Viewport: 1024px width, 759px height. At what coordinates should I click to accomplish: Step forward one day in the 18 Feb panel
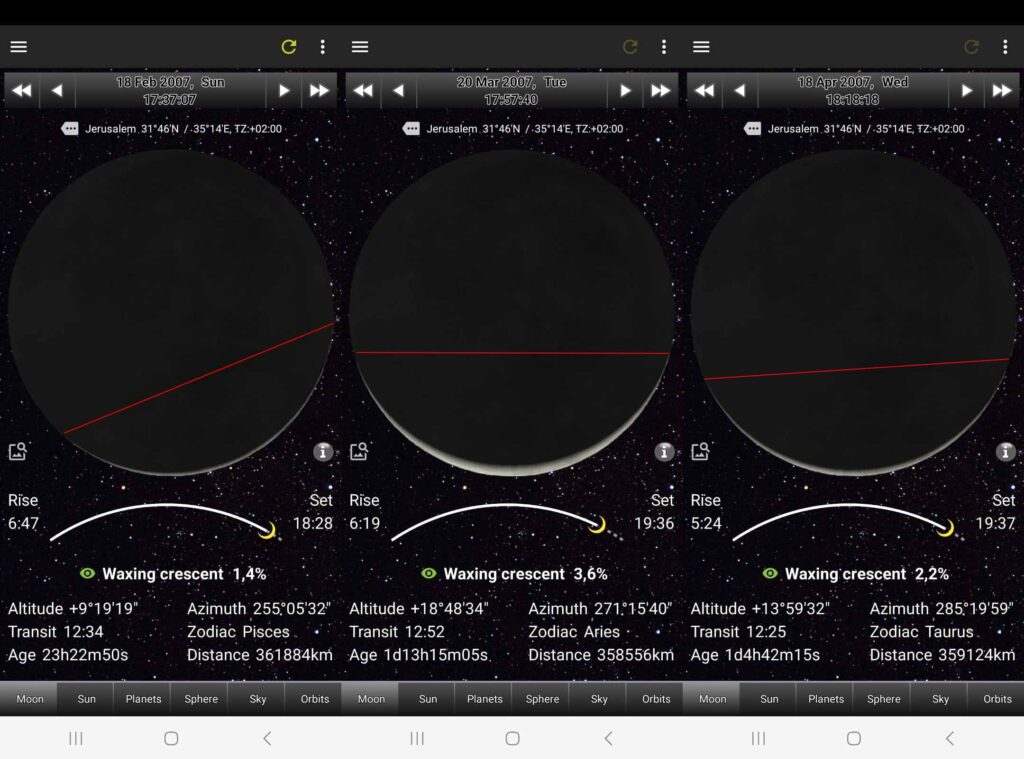(x=284, y=91)
